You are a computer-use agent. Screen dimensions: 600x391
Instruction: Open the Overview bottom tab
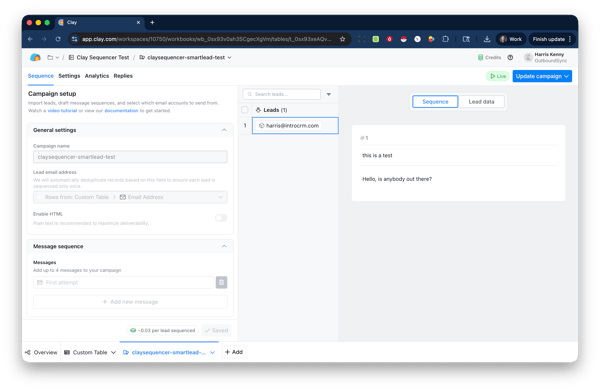(41, 352)
